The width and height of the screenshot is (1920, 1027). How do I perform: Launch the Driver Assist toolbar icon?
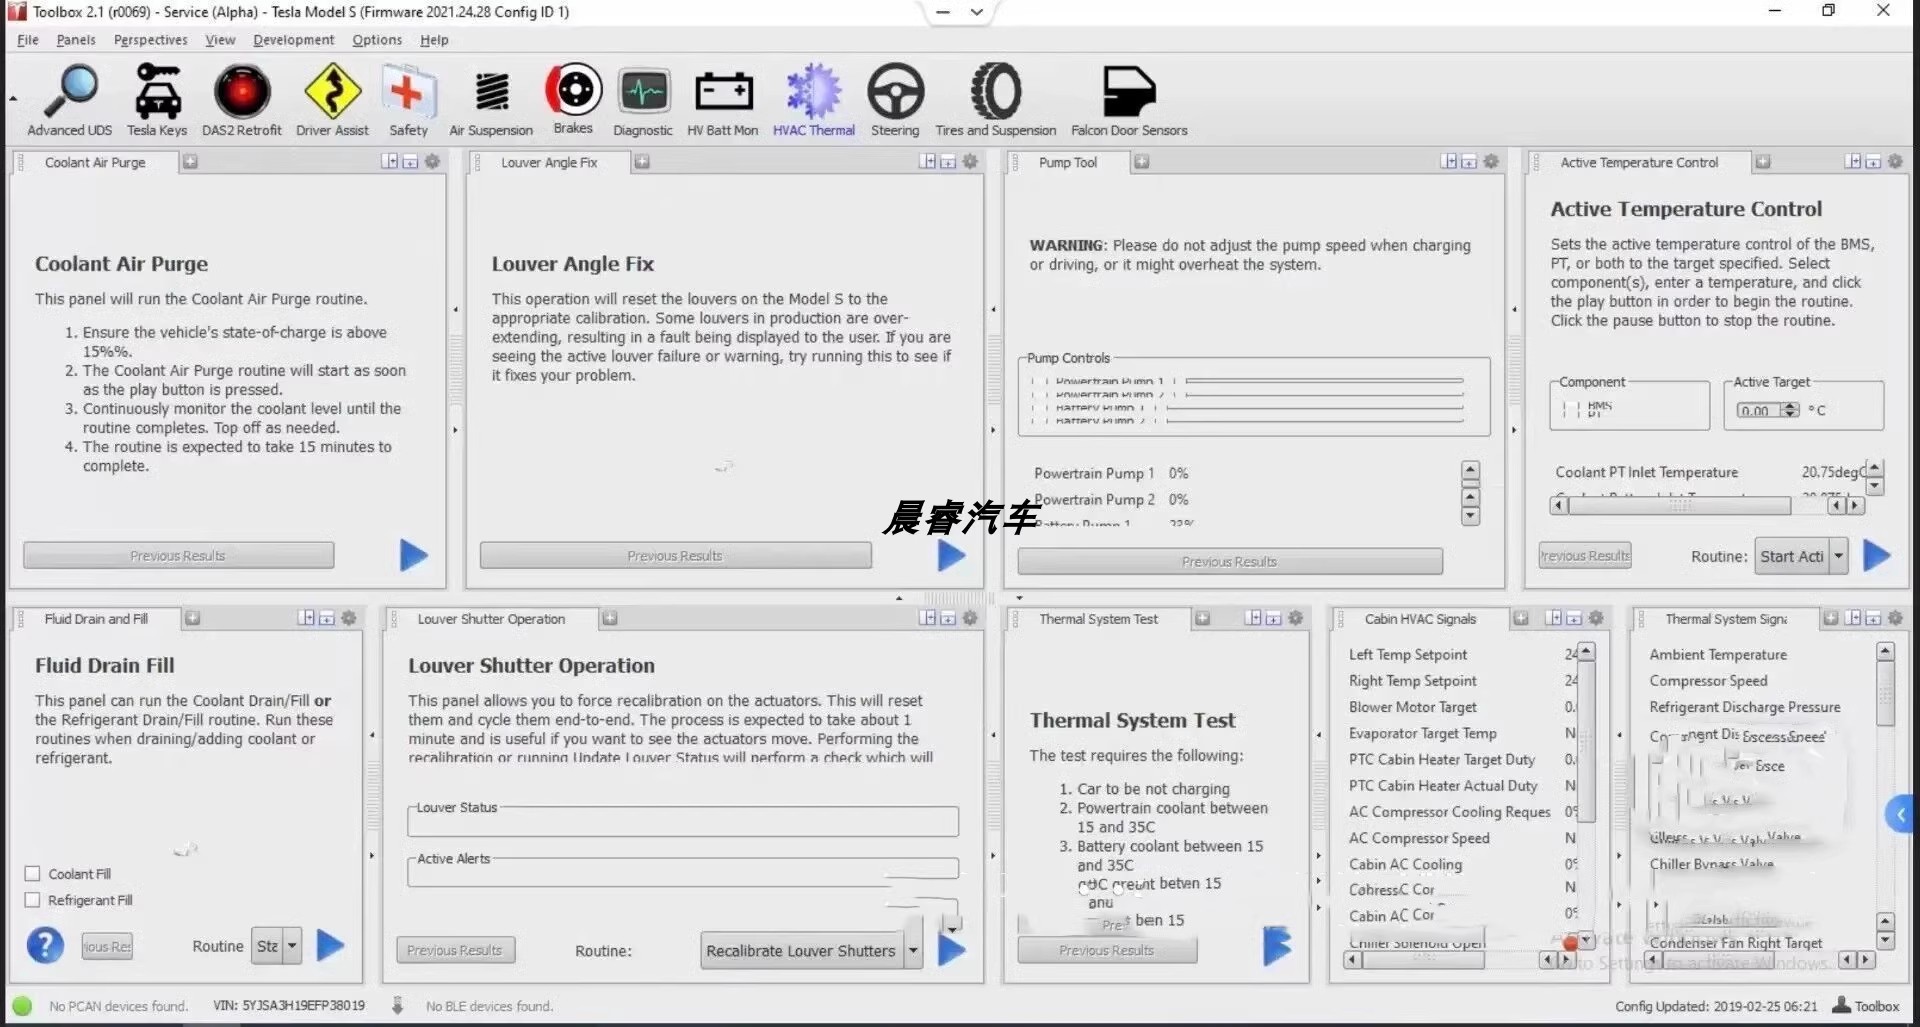[x=332, y=99]
